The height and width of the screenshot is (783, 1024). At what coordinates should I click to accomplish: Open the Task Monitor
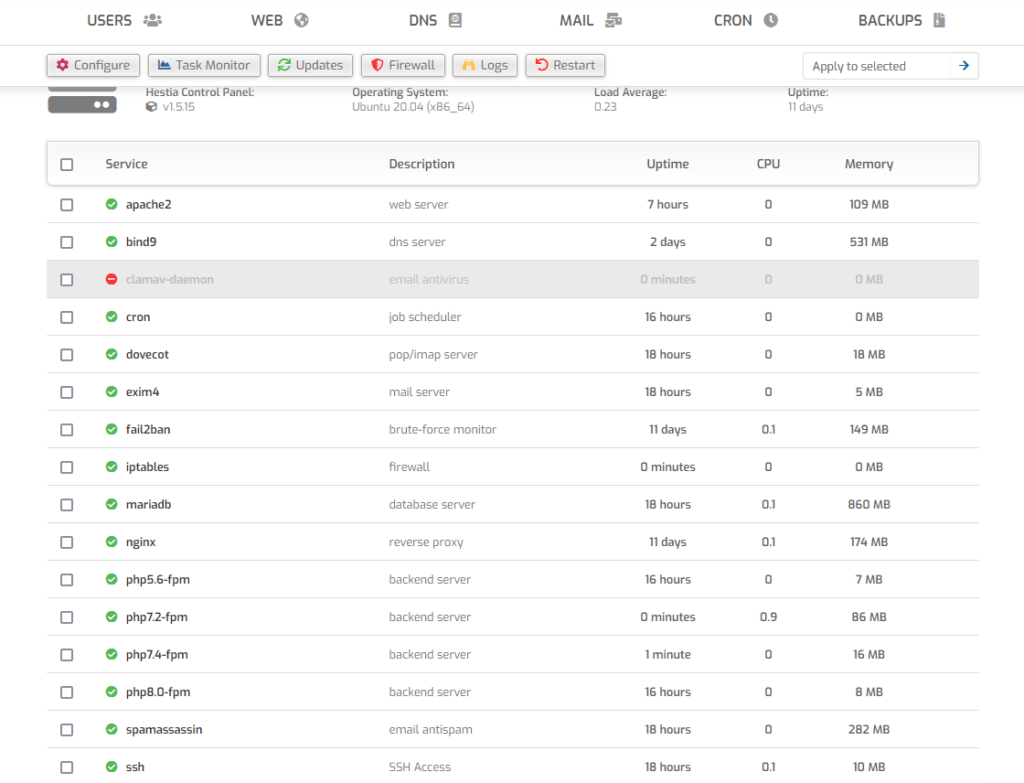tap(204, 65)
